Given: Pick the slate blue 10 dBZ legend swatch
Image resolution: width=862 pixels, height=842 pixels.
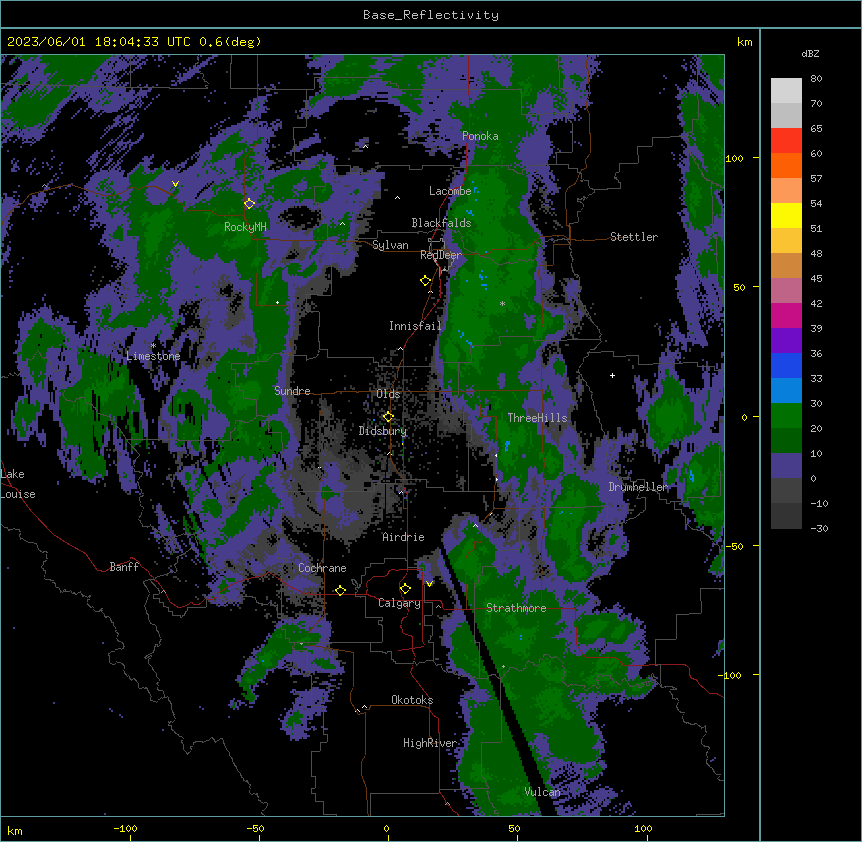Looking at the screenshot, I should [x=786, y=466].
